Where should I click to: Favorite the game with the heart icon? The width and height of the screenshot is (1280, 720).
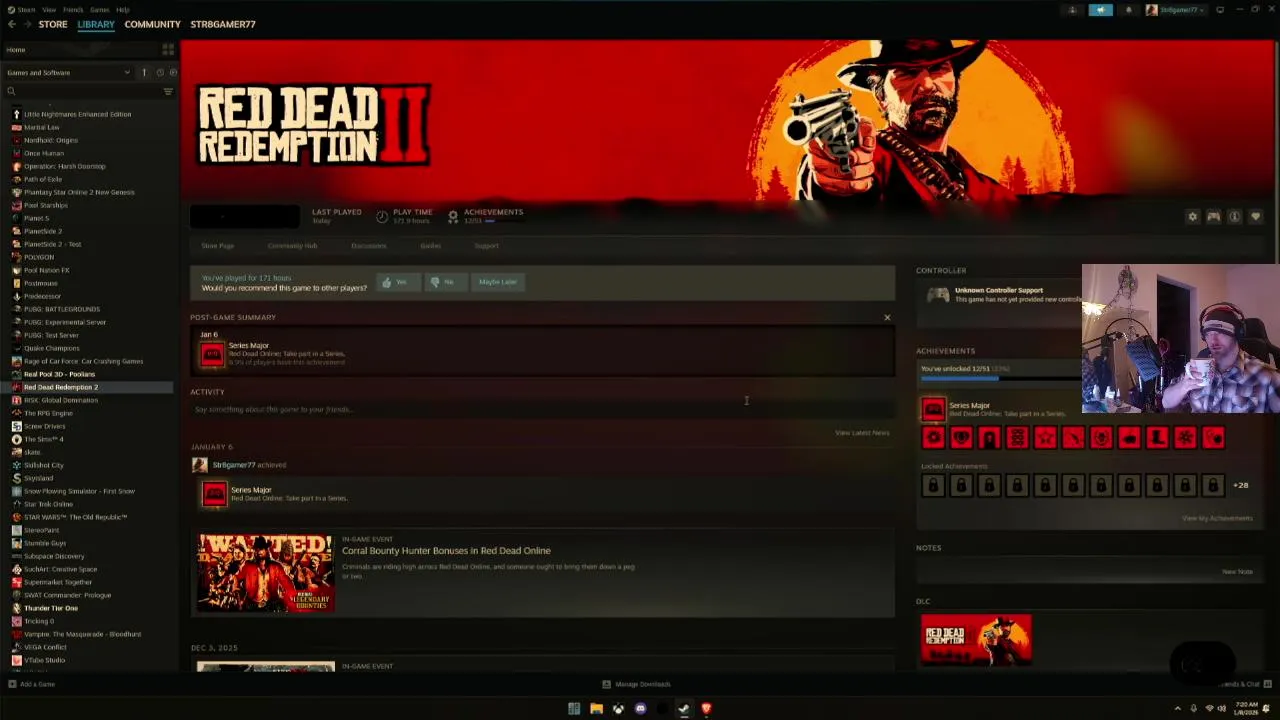coord(1255,217)
